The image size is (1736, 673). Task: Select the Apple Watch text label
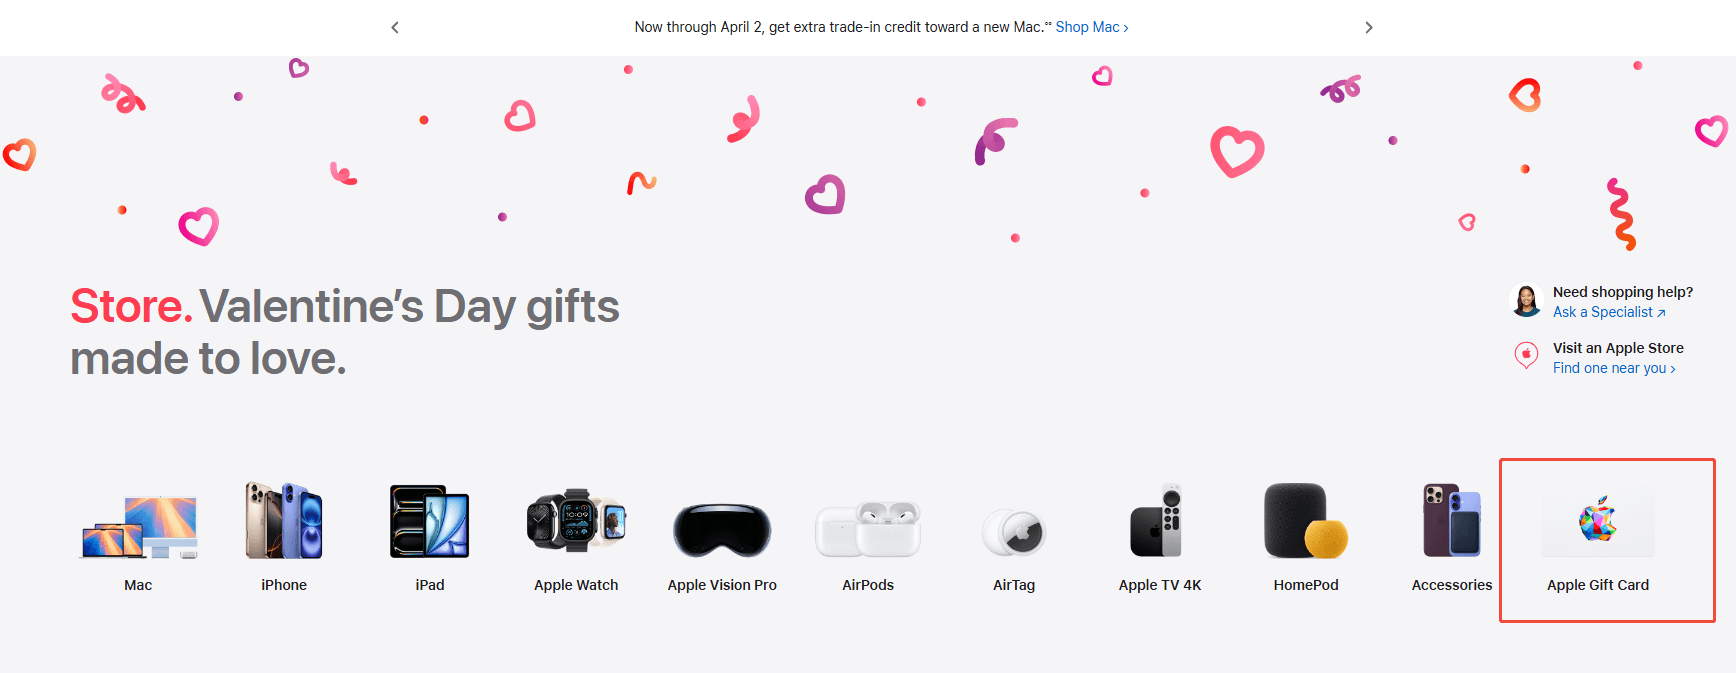click(x=576, y=585)
